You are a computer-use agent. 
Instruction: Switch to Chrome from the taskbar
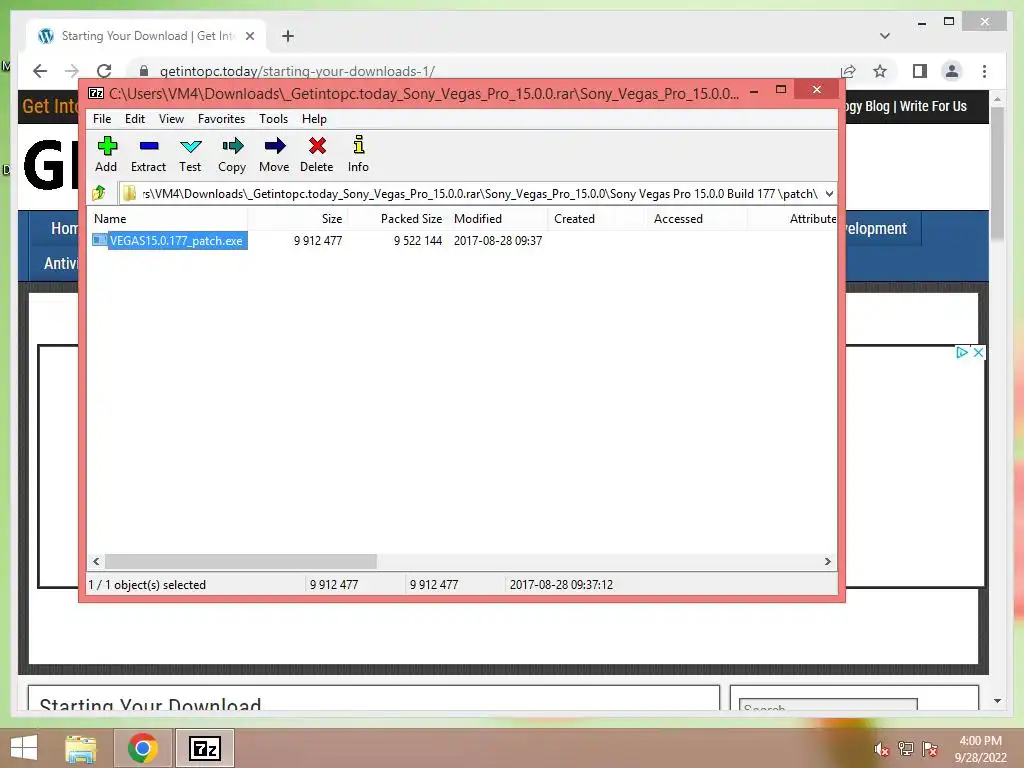click(x=142, y=748)
